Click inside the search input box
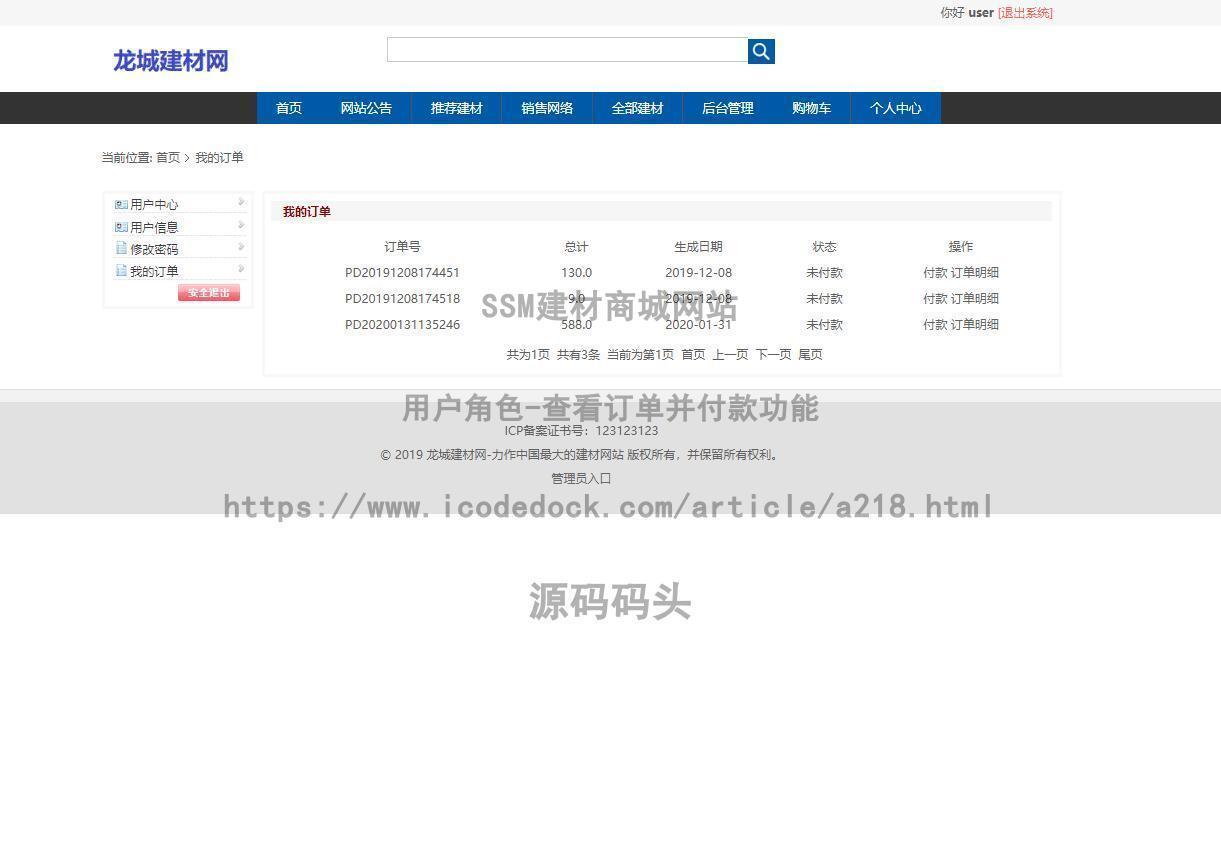 click(x=566, y=49)
